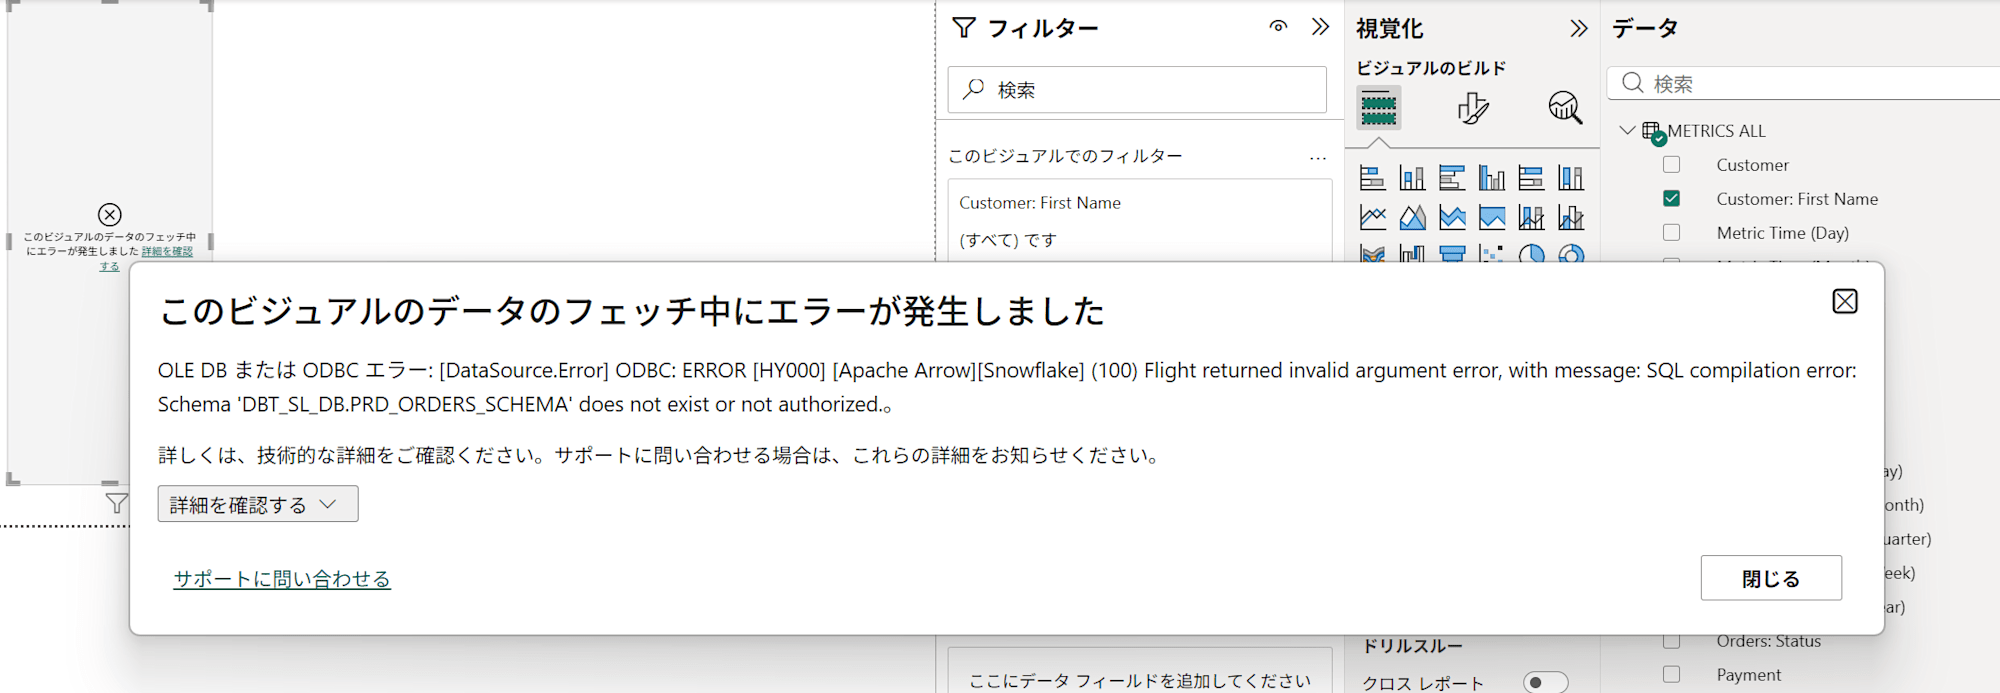Select the 100% stacked bar chart visual
The width and height of the screenshot is (2000, 693).
[x=1531, y=178]
